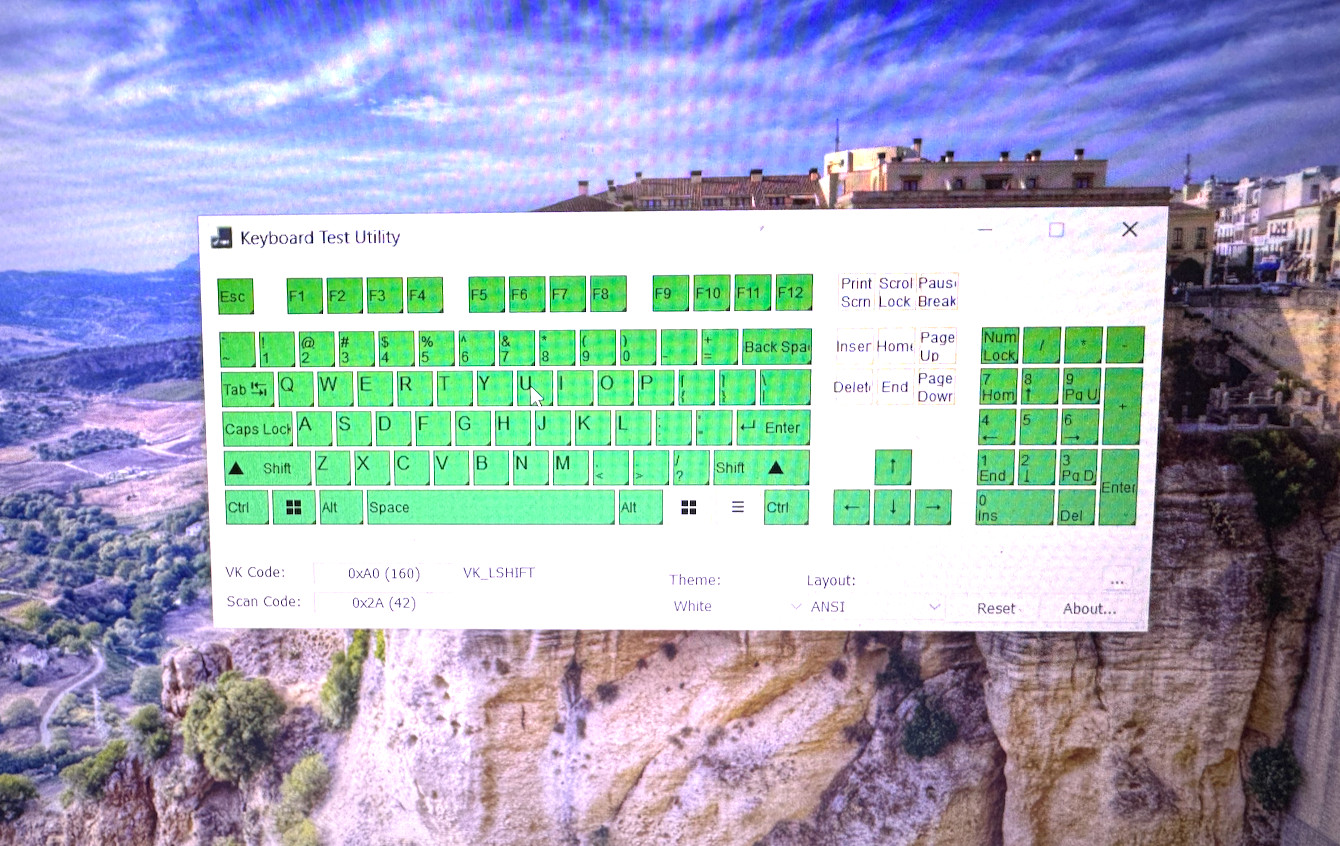The image size is (1340, 846).
Task: Select the Scroll Lock key
Action: (895, 292)
